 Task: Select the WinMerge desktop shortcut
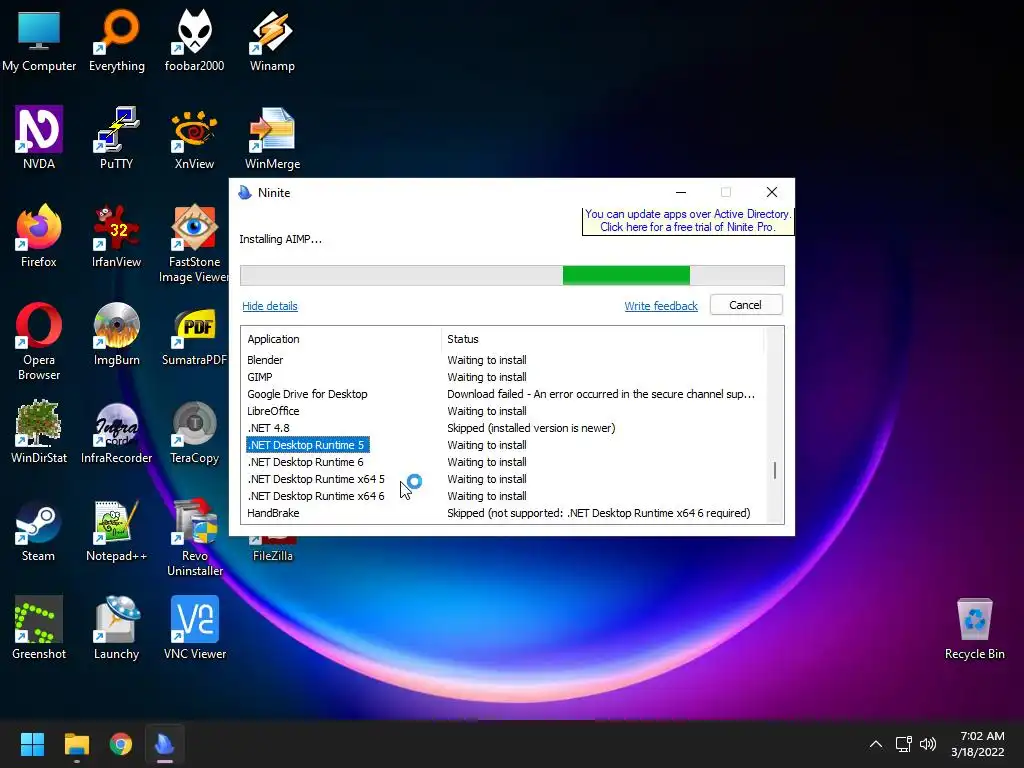pos(272,138)
